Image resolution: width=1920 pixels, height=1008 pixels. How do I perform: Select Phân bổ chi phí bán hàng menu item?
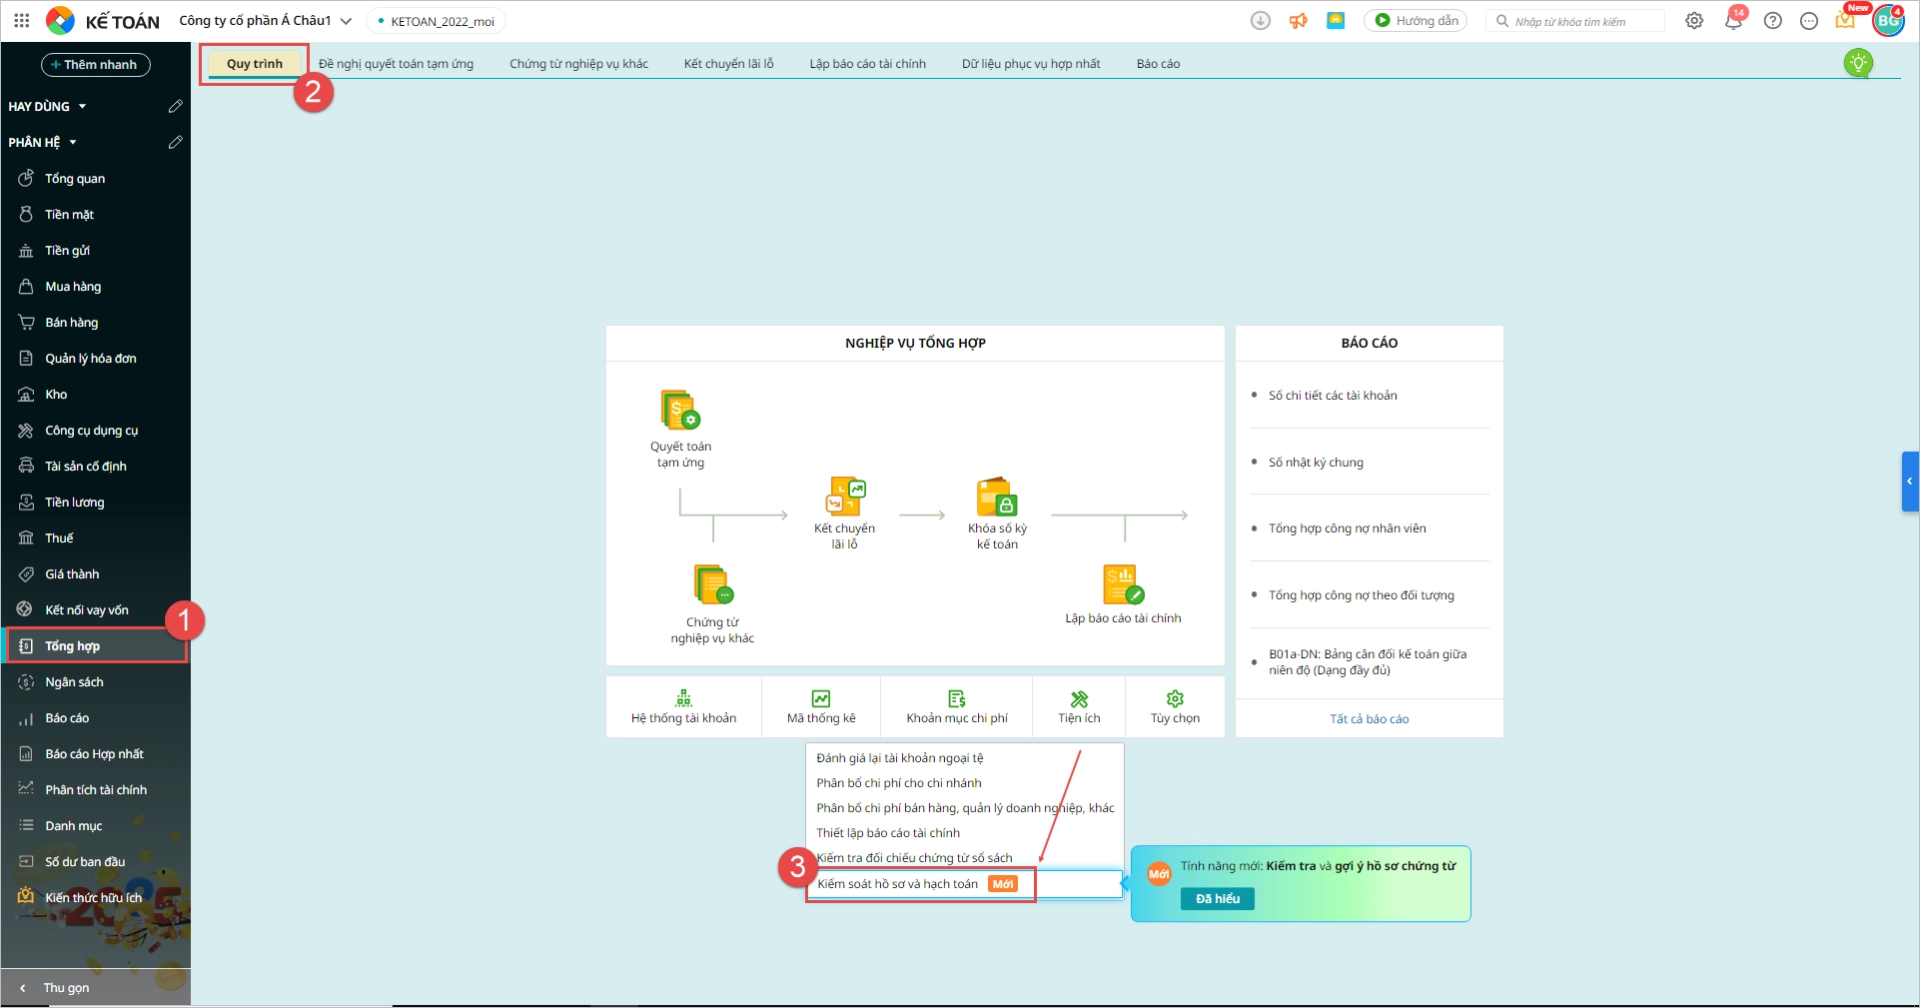pos(965,808)
